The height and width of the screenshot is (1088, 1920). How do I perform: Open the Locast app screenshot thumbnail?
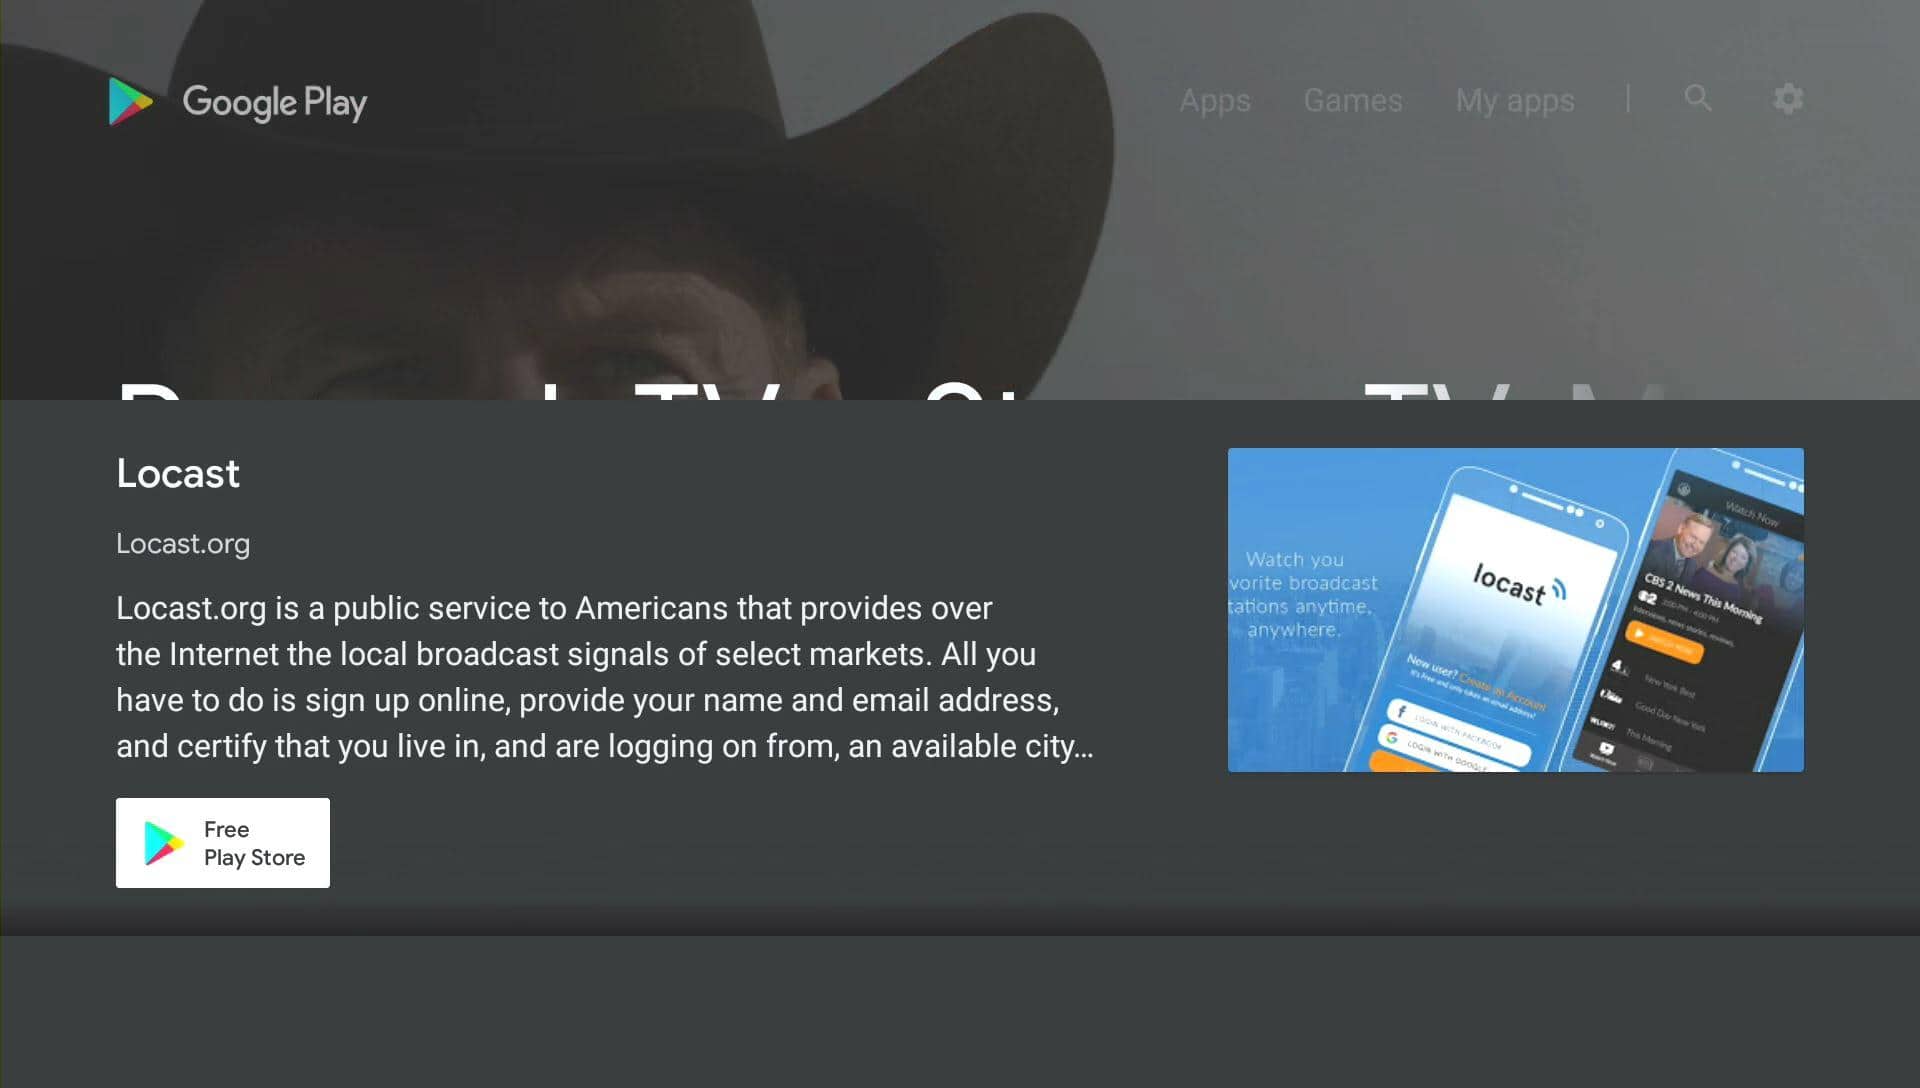[x=1516, y=610]
